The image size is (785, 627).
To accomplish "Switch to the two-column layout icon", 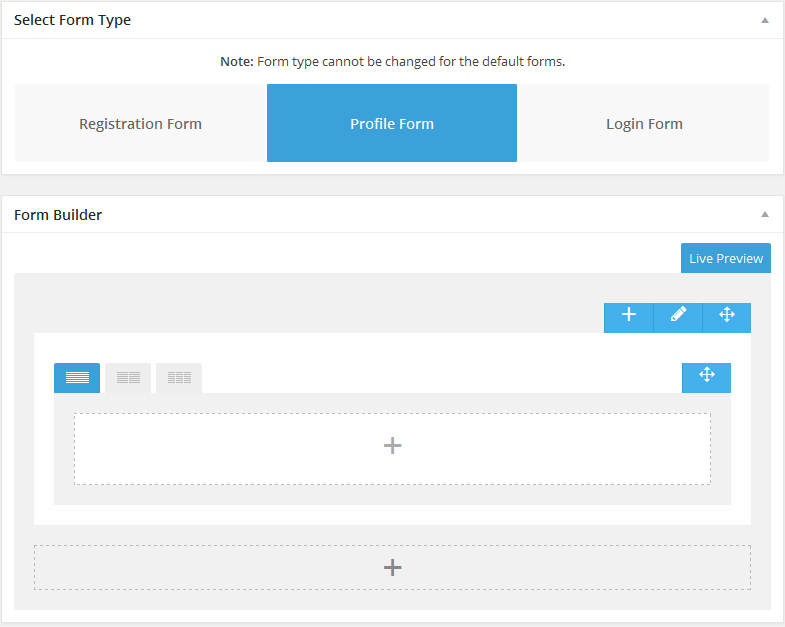I will (128, 378).
